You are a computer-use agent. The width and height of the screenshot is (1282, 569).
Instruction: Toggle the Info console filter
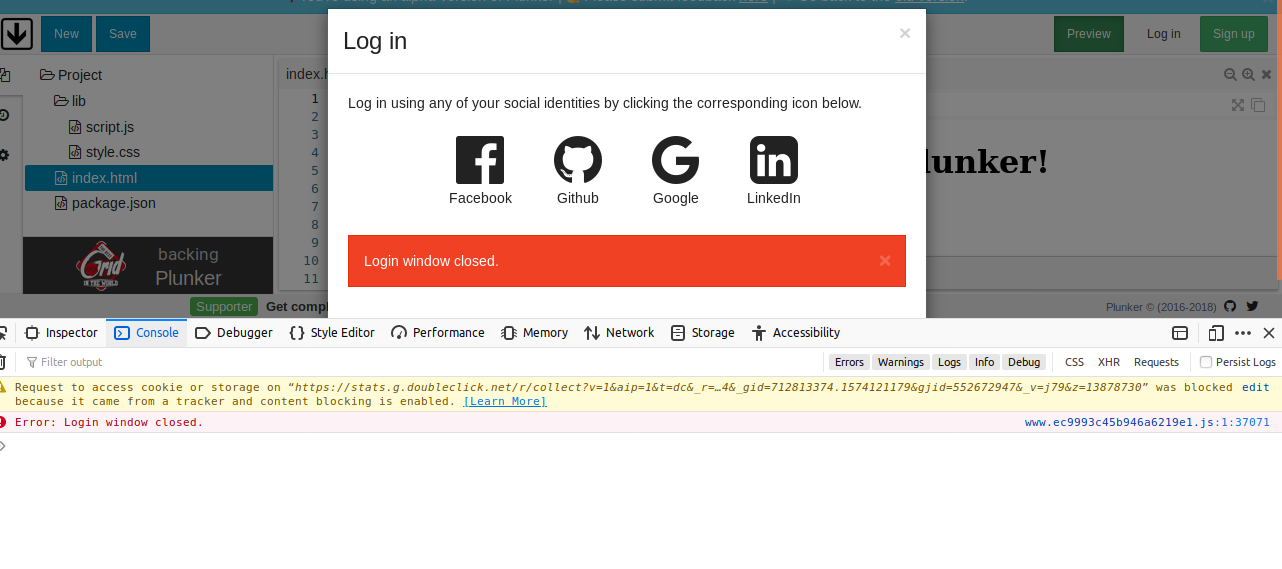click(x=985, y=362)
